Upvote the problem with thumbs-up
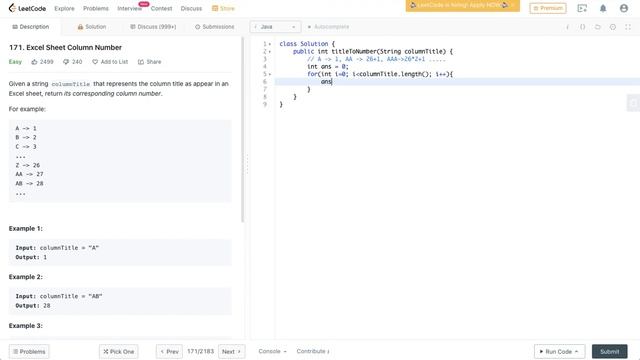Screen dimensions: 640x360 [34, 62]
